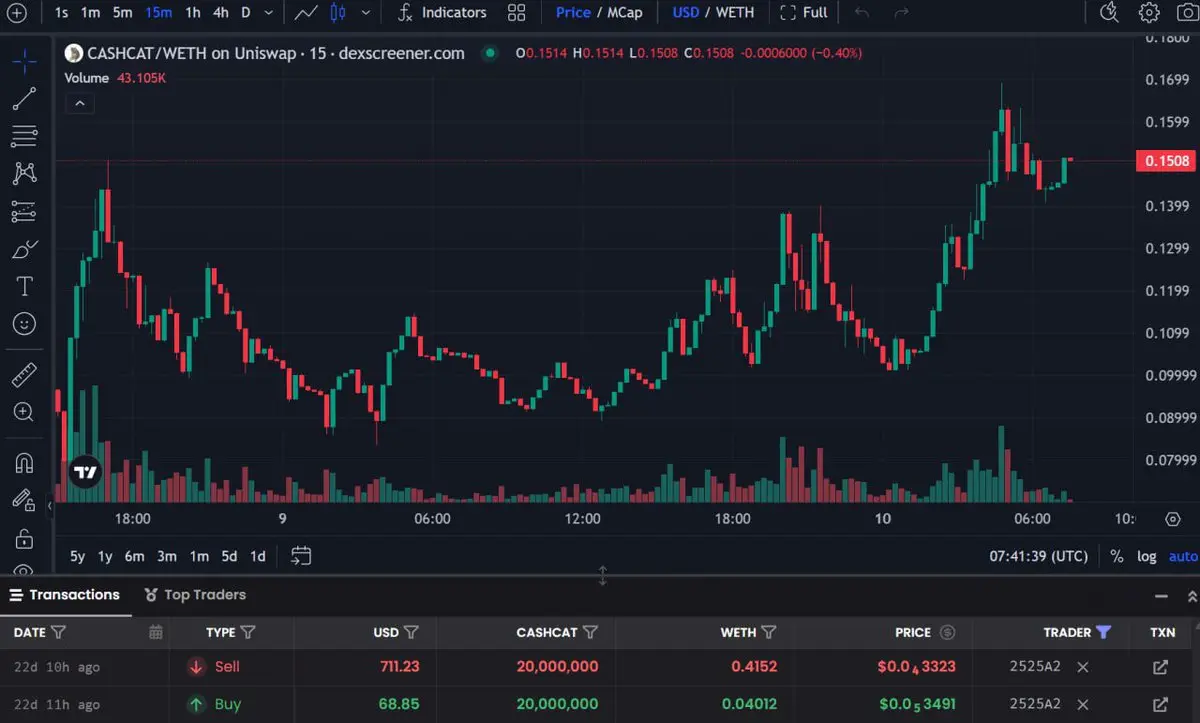Open the active TRADER filter

tap(1103, 632)
